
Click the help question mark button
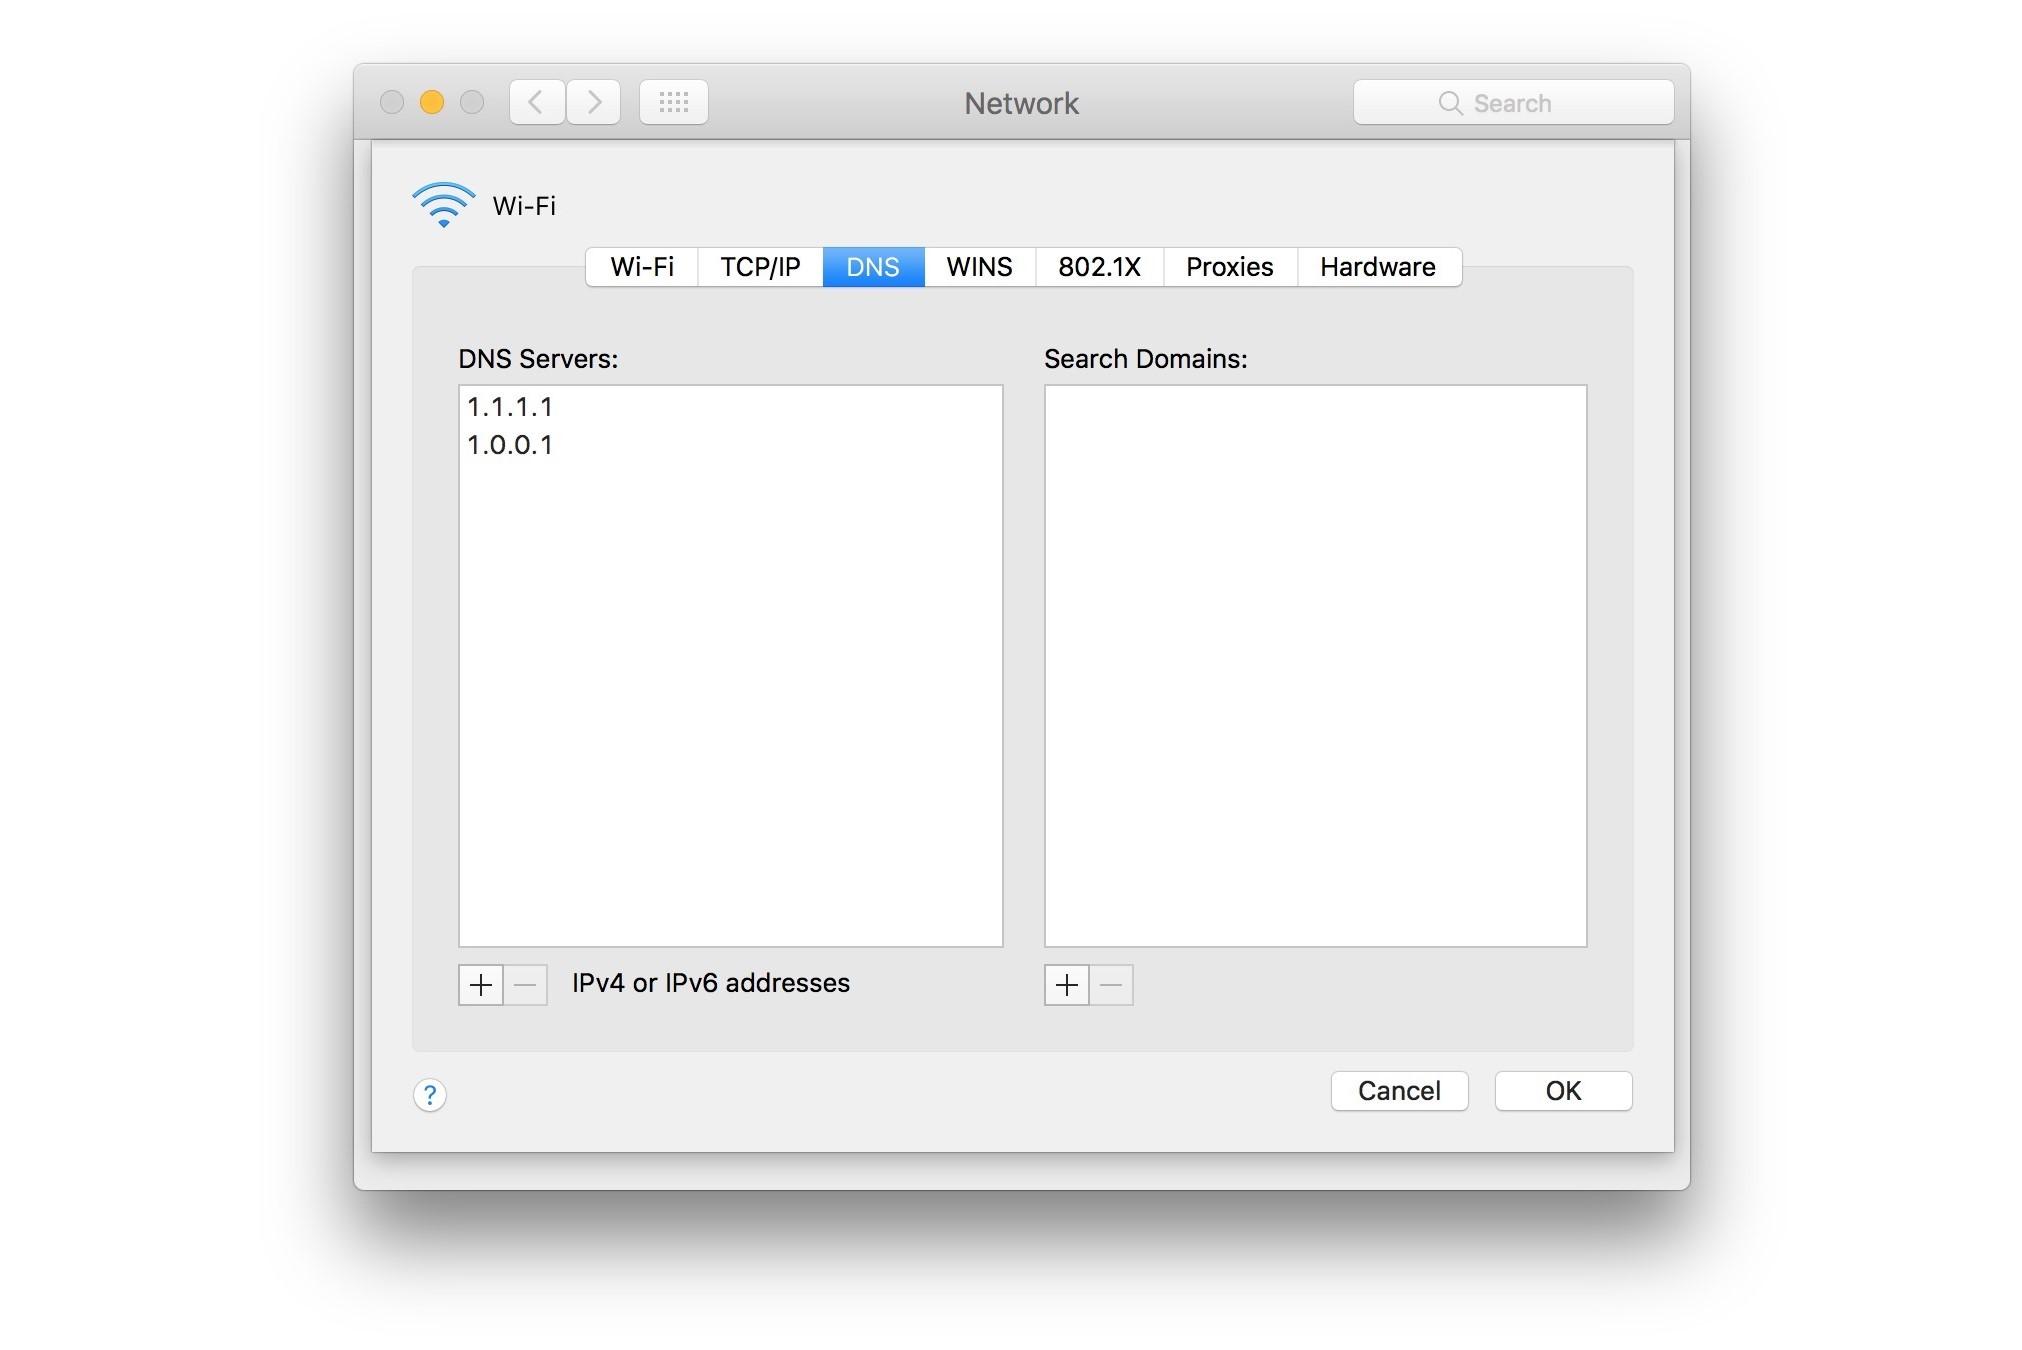[430, 1095]
